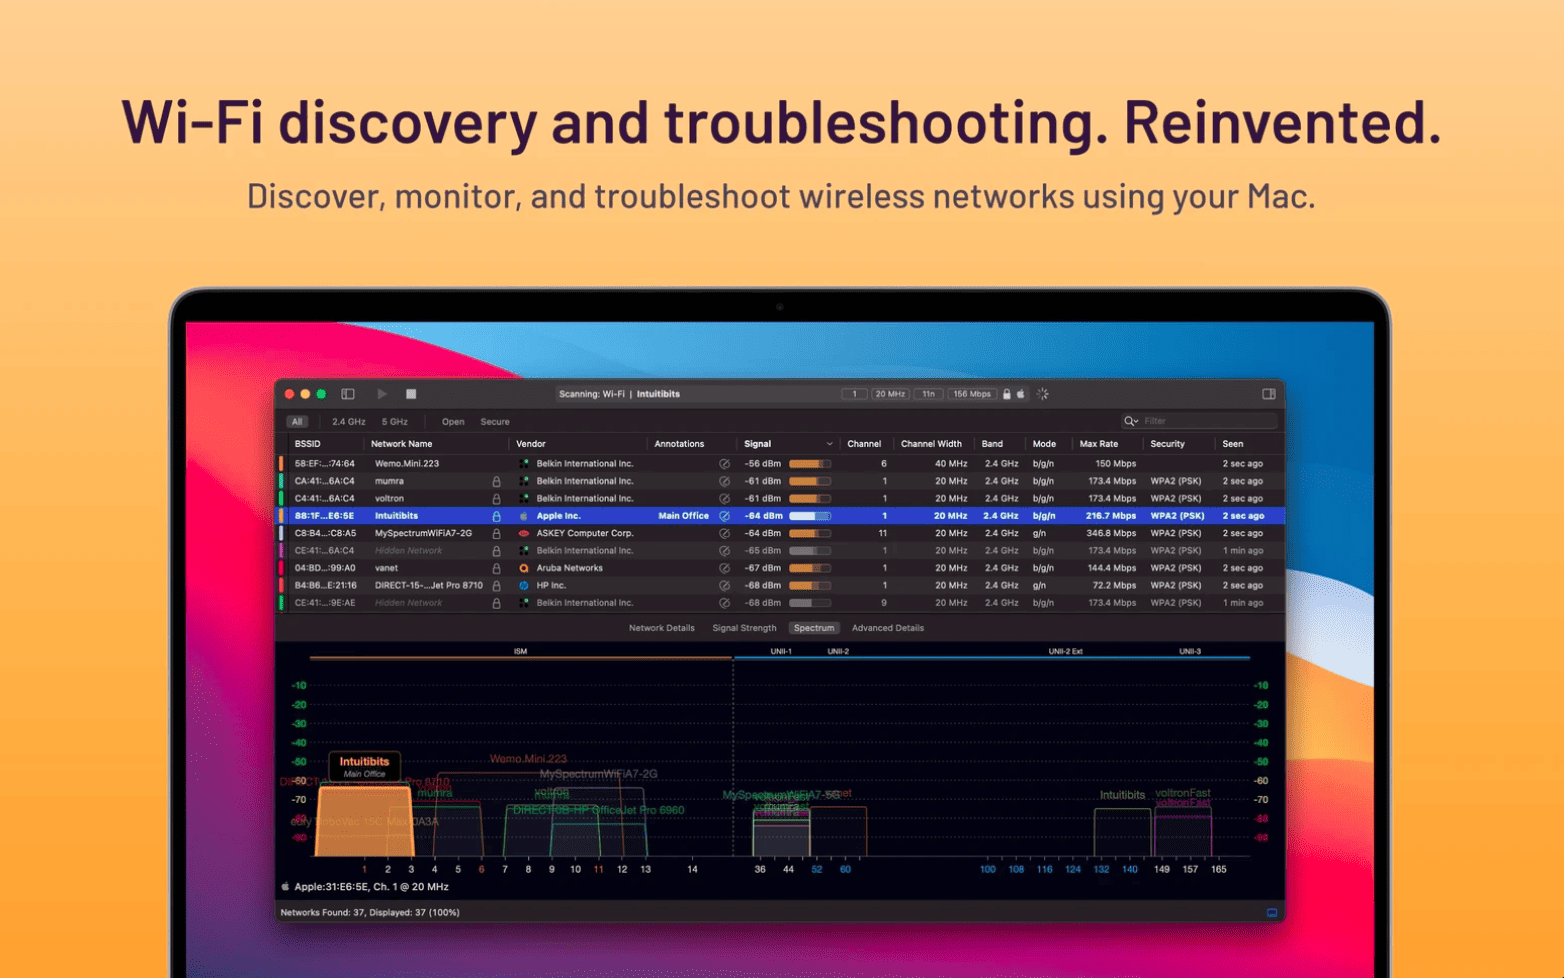Click the orange Intuitibits spectrum label
This screenshot has height=978, width=1564.
pyautogui.click(x=364, y=766)
